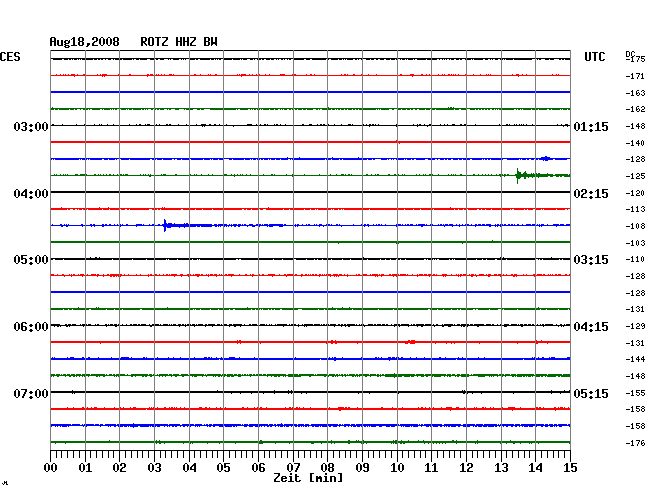Click the DC offset value '-176'
This screenshot has height=494, width=650.
[635, 443]
